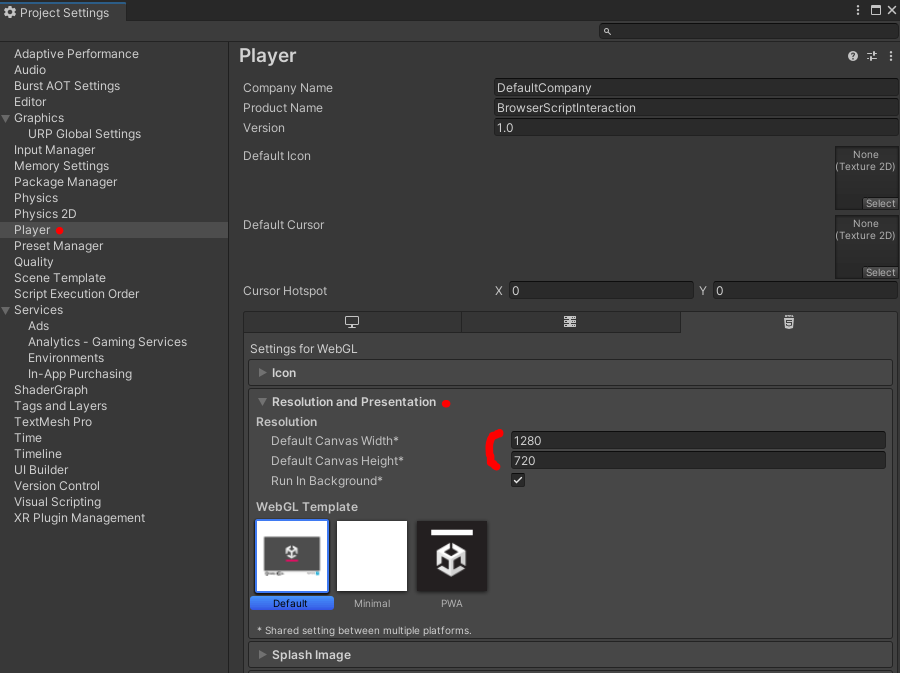
Task: Open Timeline settings
Action: (38, 454)
